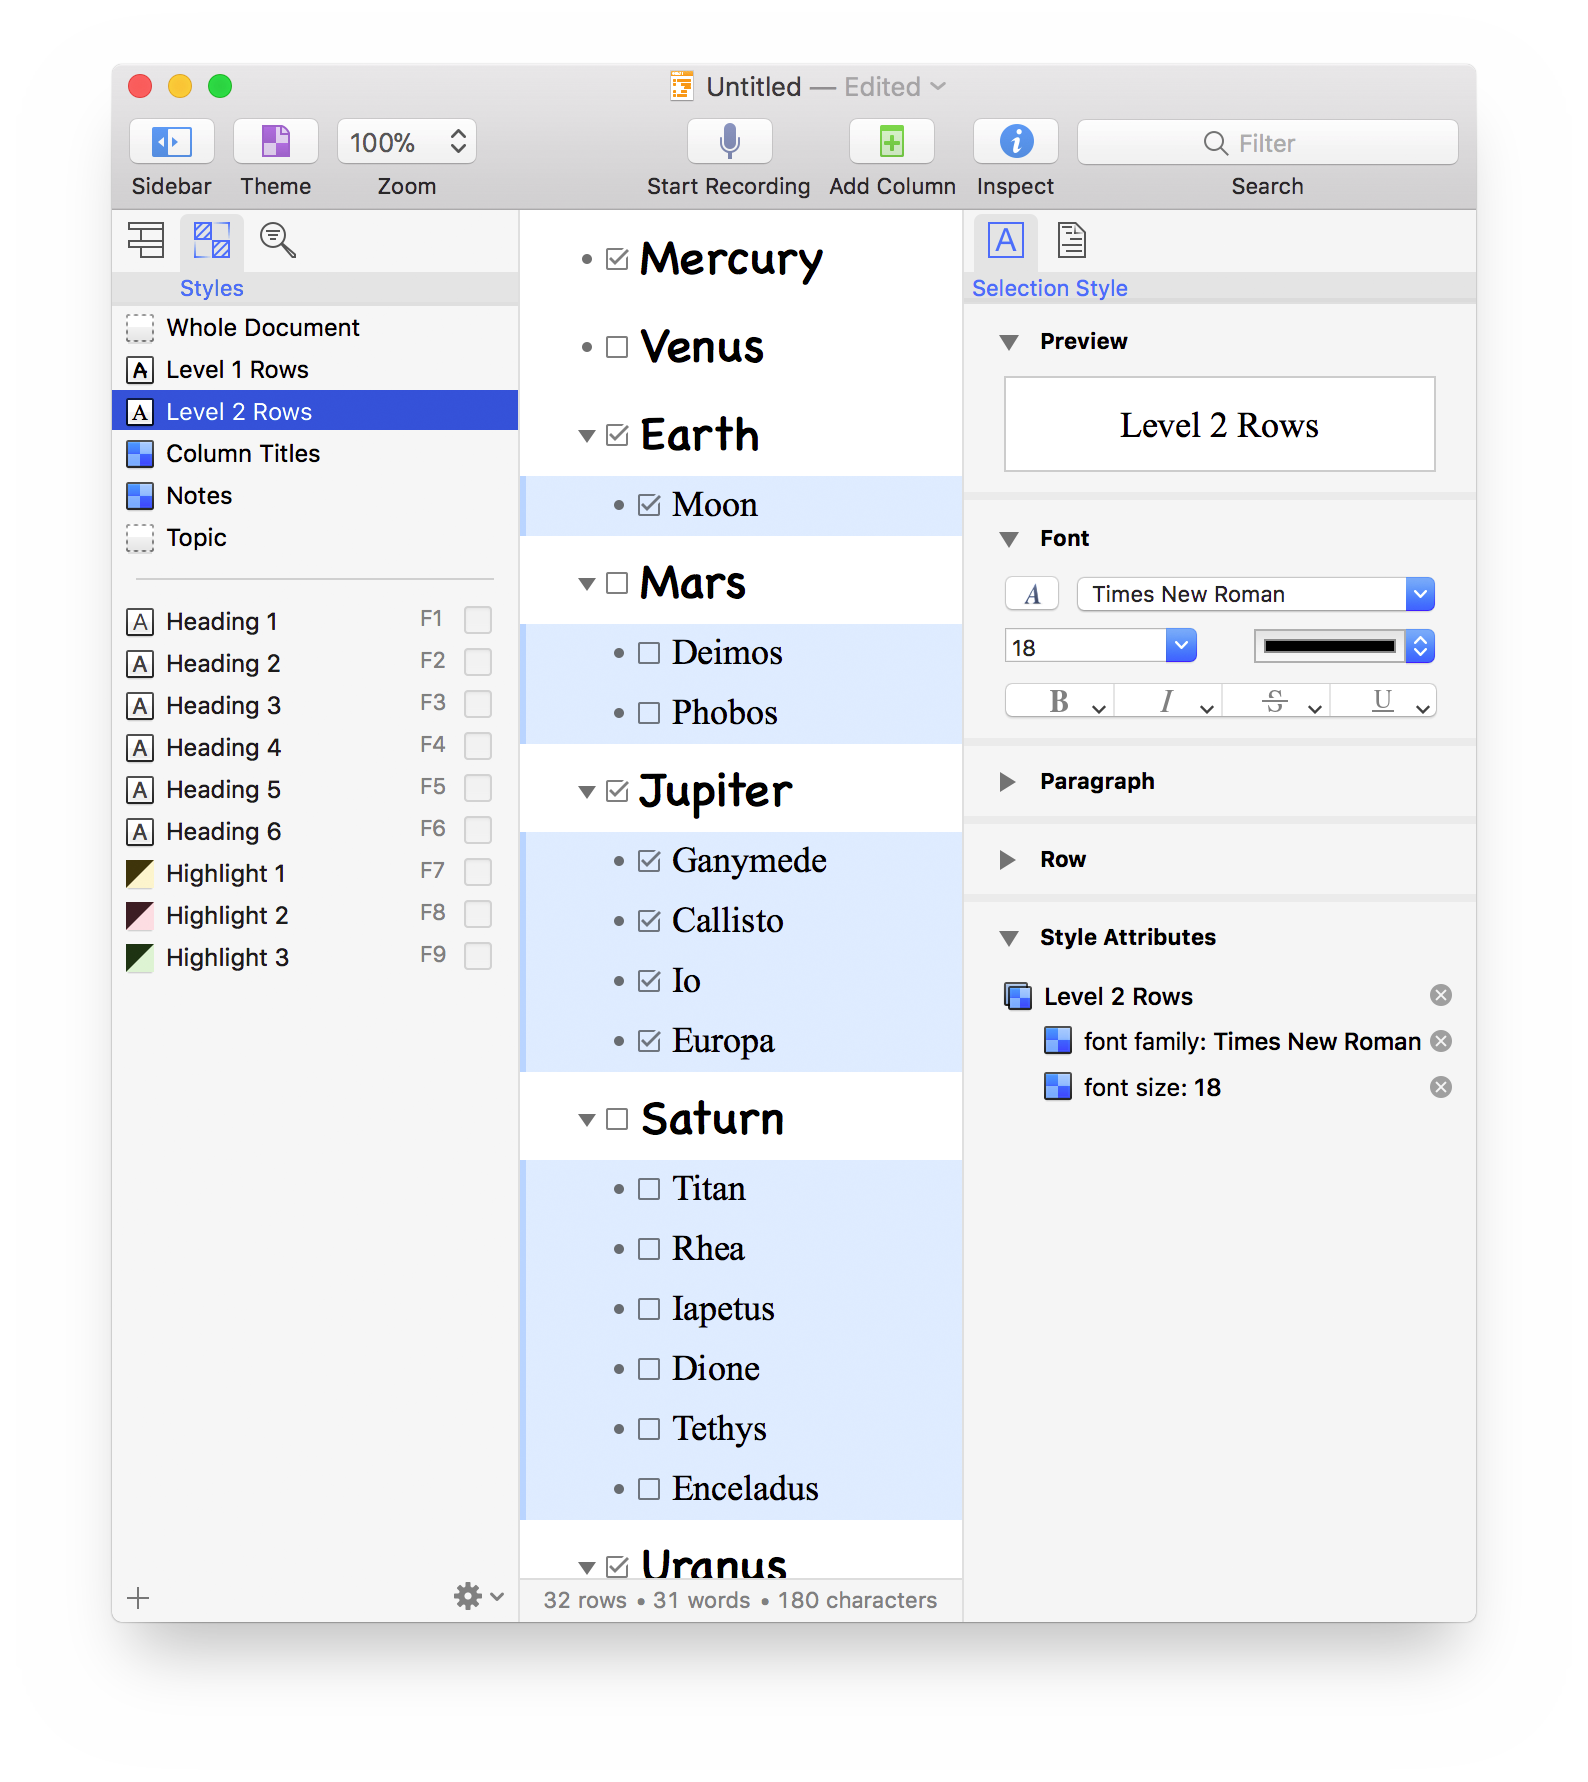Remove the font size 18 attribute
Image resolution: width=1588 pixels, height=1782 pixels.
[x=1441, y=1087]
